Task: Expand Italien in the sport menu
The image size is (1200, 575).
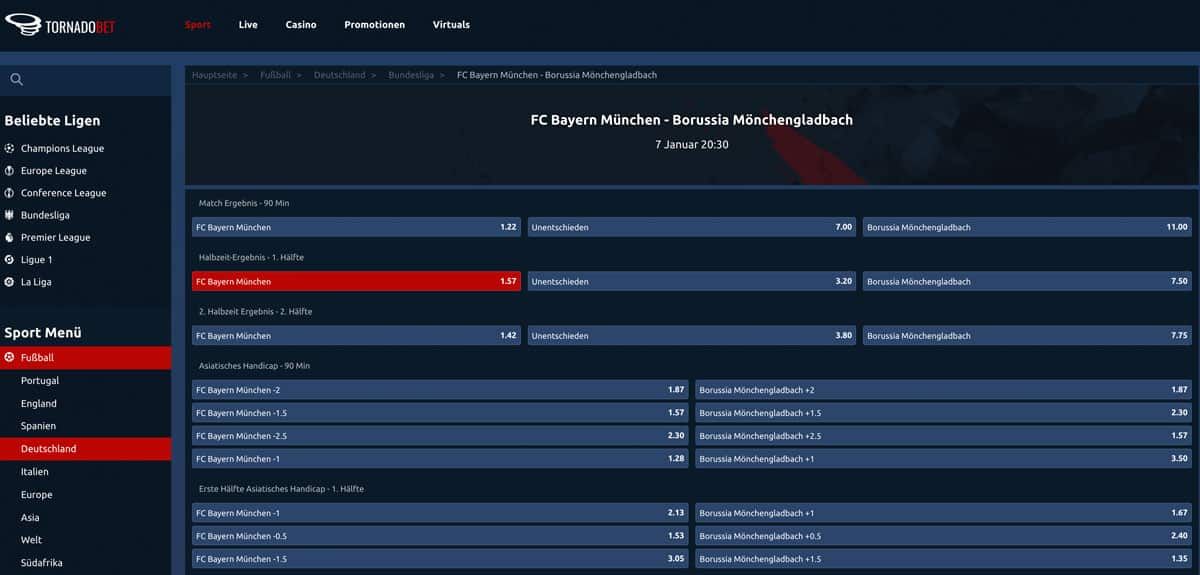Action: click(x=35, y=472)
